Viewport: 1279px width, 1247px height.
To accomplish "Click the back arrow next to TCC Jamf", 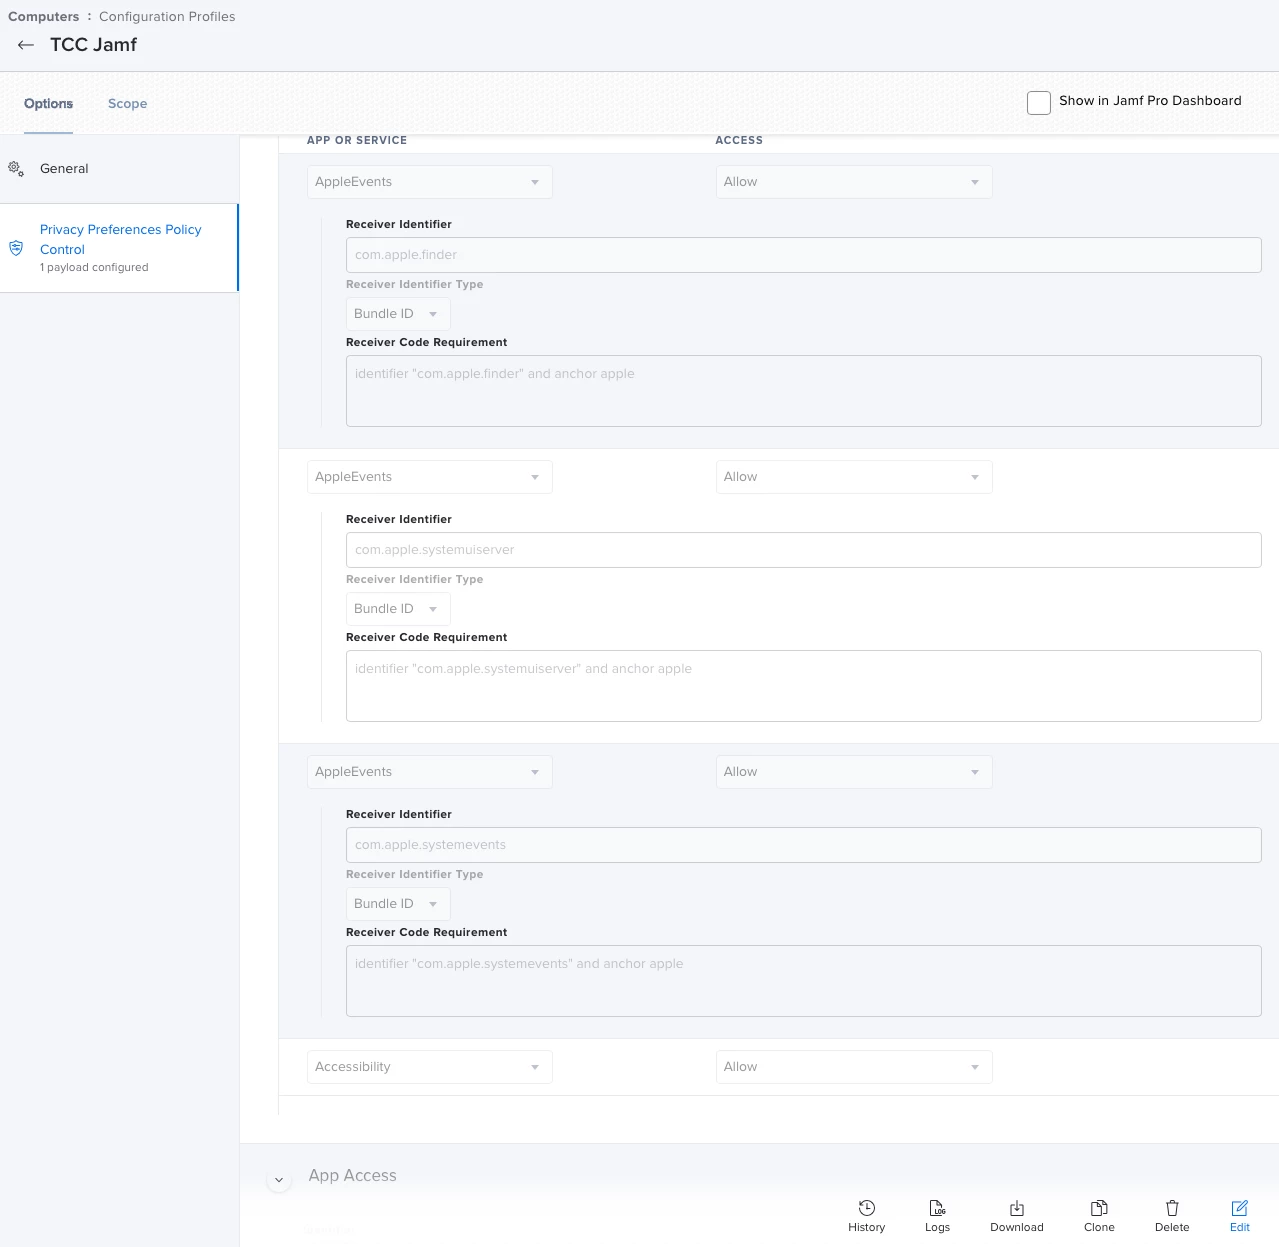I will pyautogui.click(x=26, y=45).
